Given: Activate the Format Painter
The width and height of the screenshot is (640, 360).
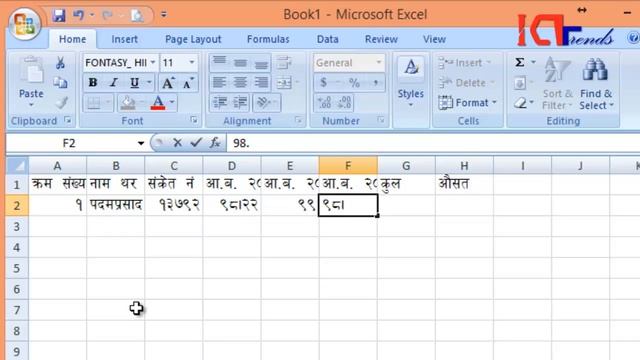Looking at the screenshot, I should pyautogui.click(x=61, y=102).
